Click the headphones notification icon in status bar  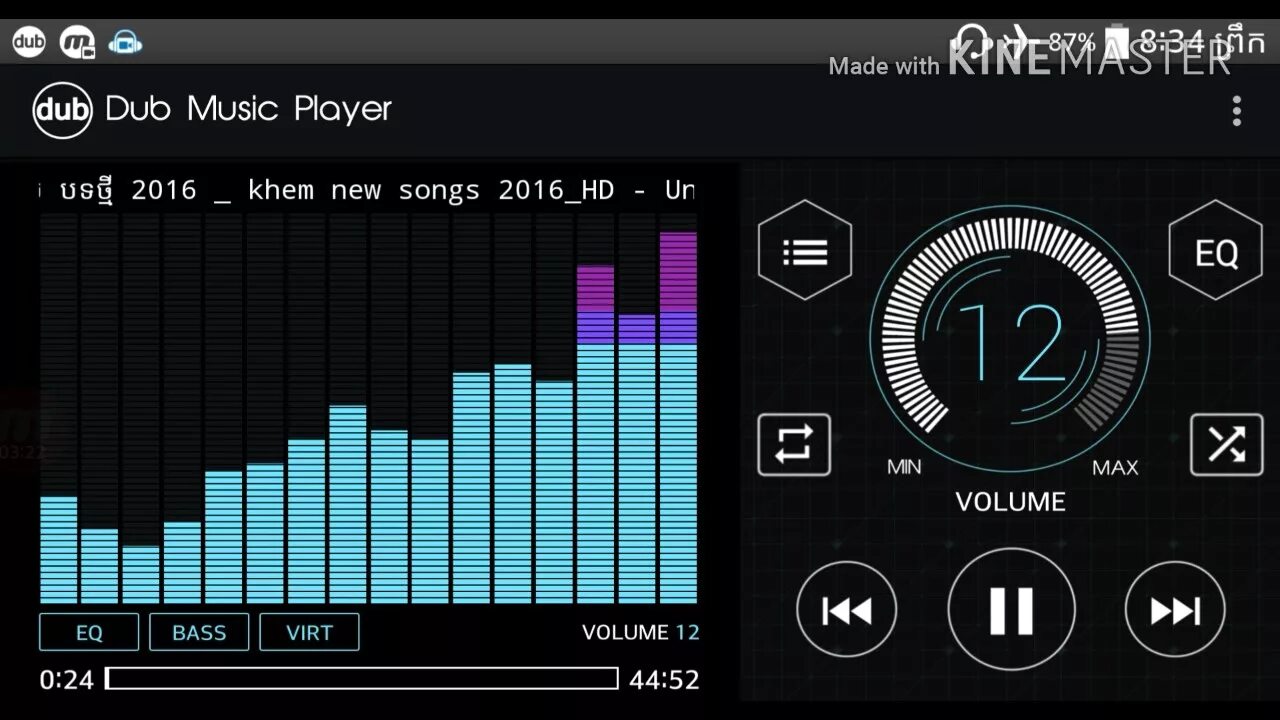[x=125, y=42]
